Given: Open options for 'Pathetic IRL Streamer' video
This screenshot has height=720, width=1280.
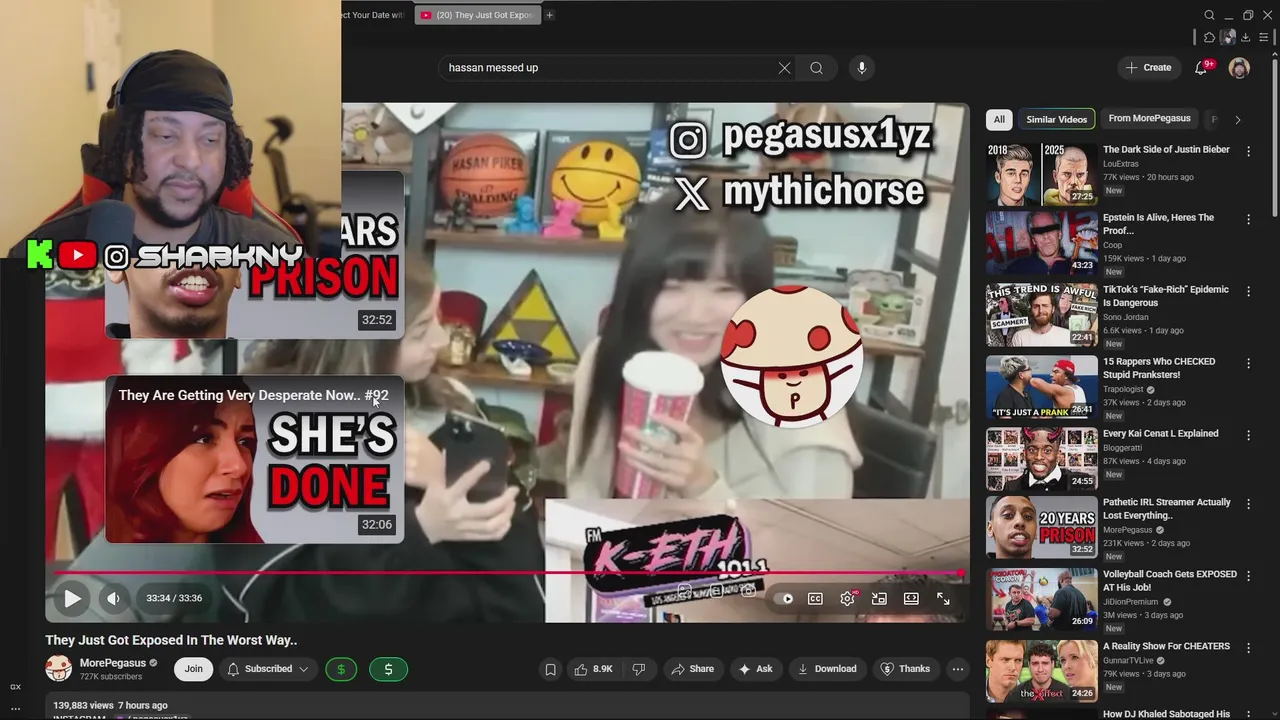Looking at the screenshot, I should pyautogui.click(x=1248, y=503).
